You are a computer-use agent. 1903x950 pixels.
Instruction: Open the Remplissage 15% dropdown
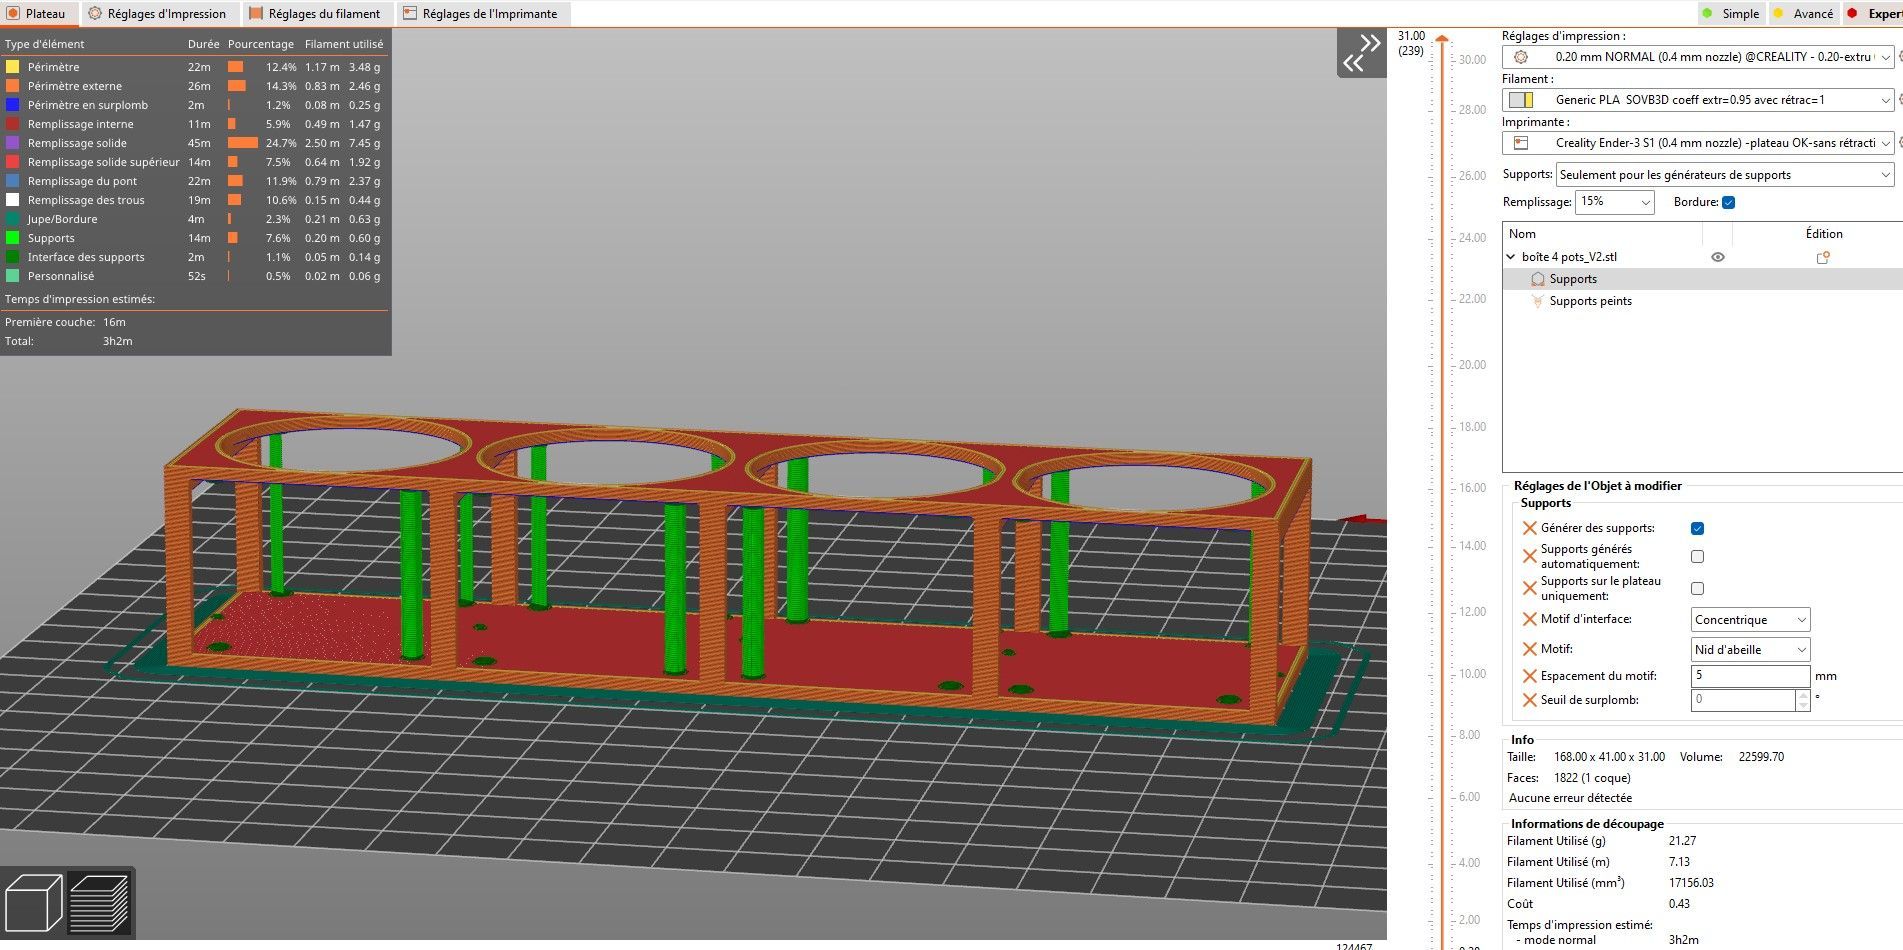[1615, 202]
